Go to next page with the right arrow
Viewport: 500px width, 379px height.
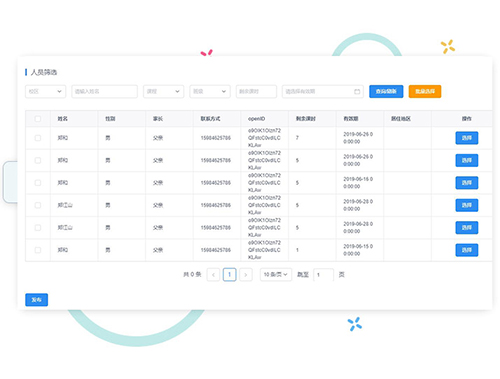[246, 275]
